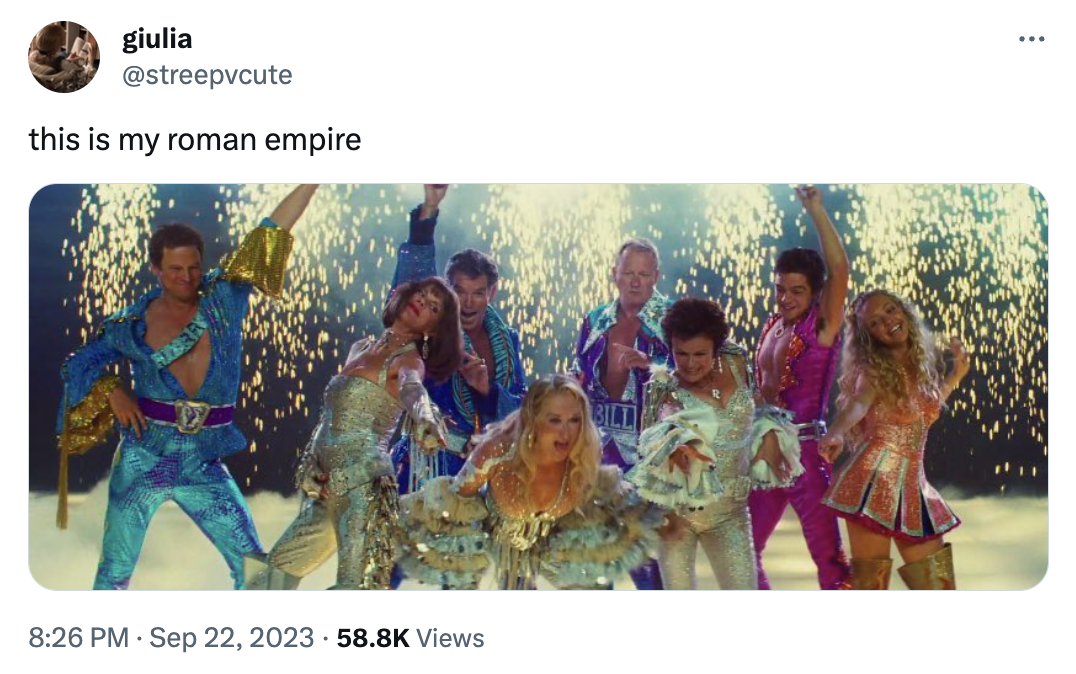Open the @streepvcute handle link
This screenshot has width=1076, height=674.
207,74
